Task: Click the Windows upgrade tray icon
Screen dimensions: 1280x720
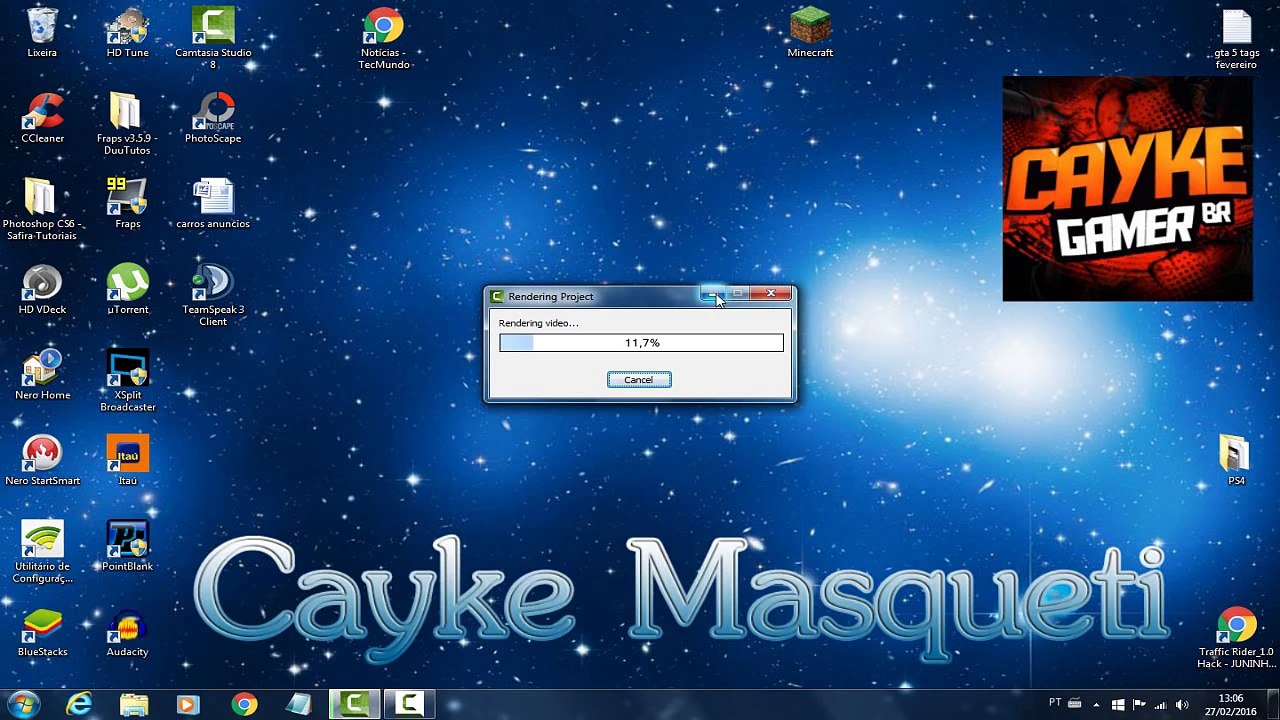Action: pyautogui.click(x=1118, y=705)
